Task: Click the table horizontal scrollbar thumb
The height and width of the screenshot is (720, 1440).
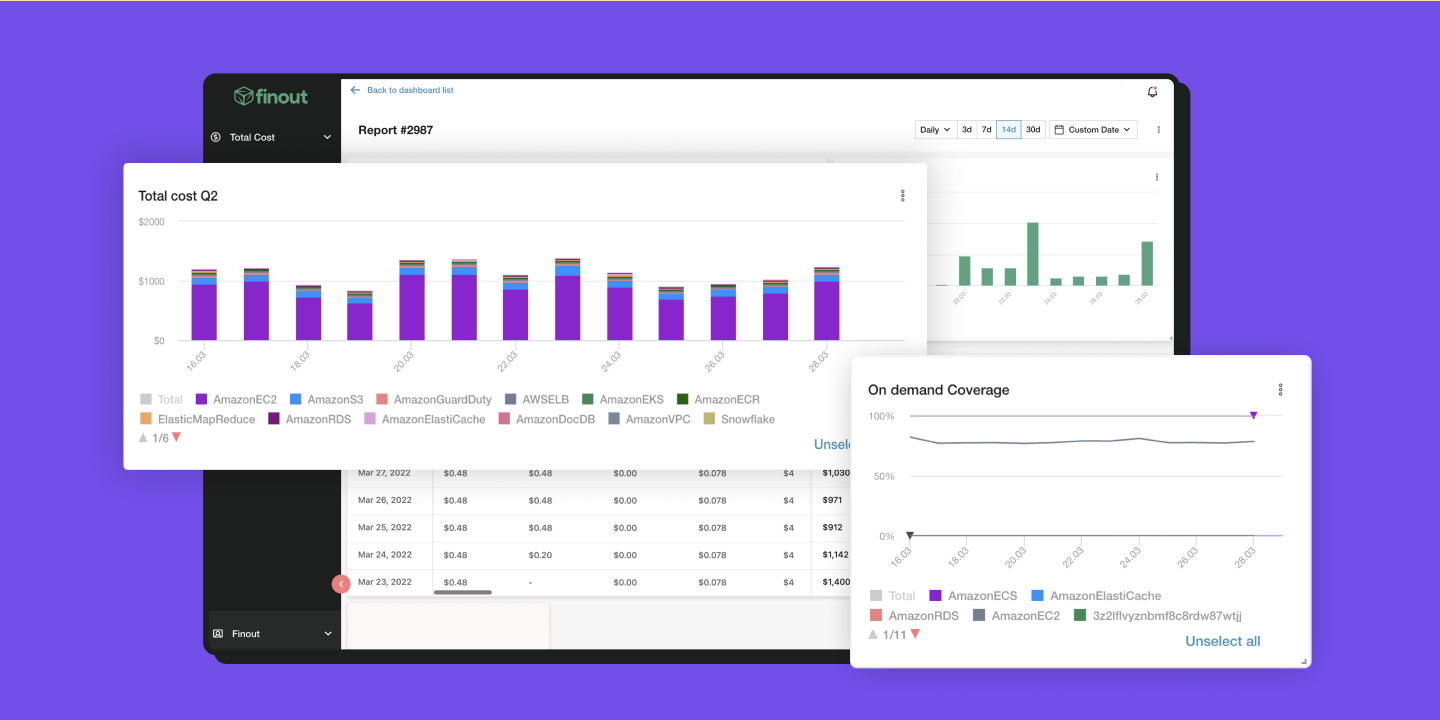Action: pos(462,593)
